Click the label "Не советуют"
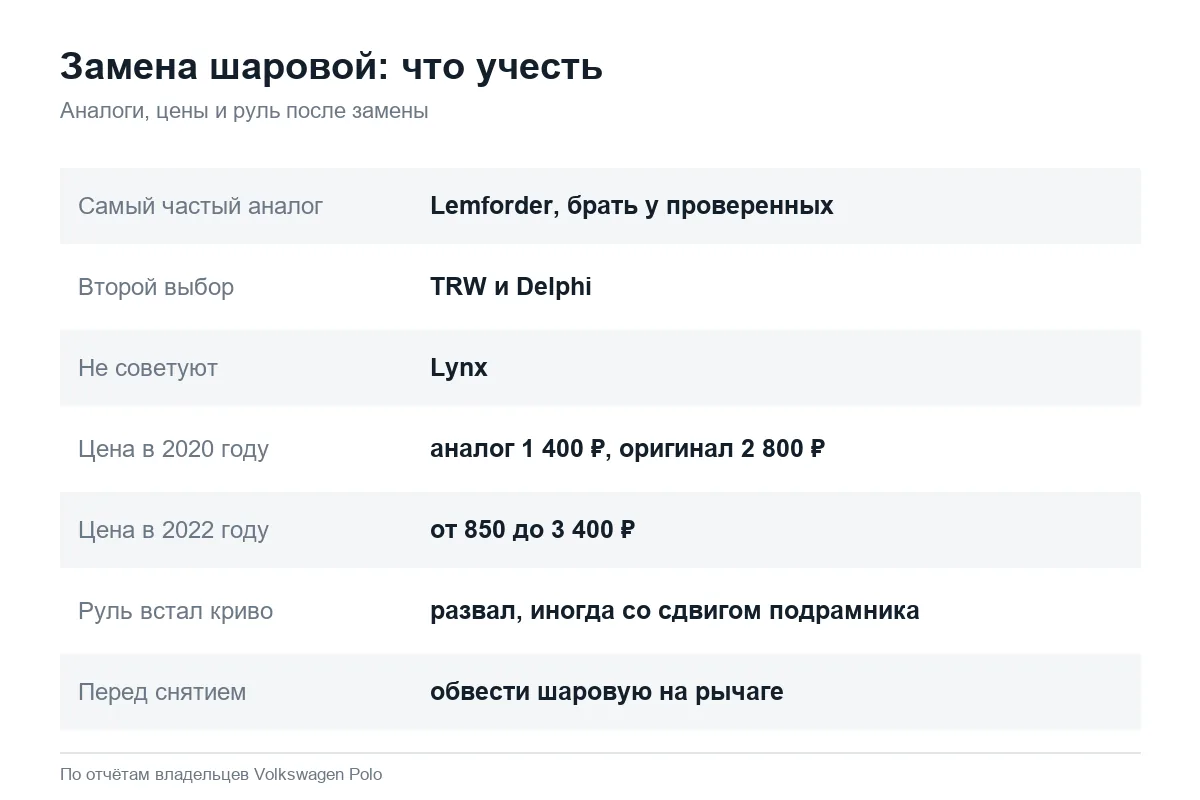Image resolution: width=1200 pixels, height=800 pixels. coord(148,368)
